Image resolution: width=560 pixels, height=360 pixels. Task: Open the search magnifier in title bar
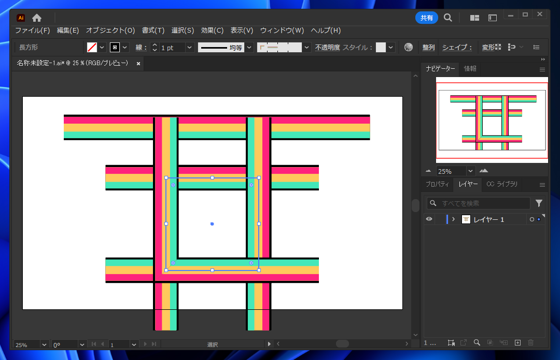tap(448, 18)
